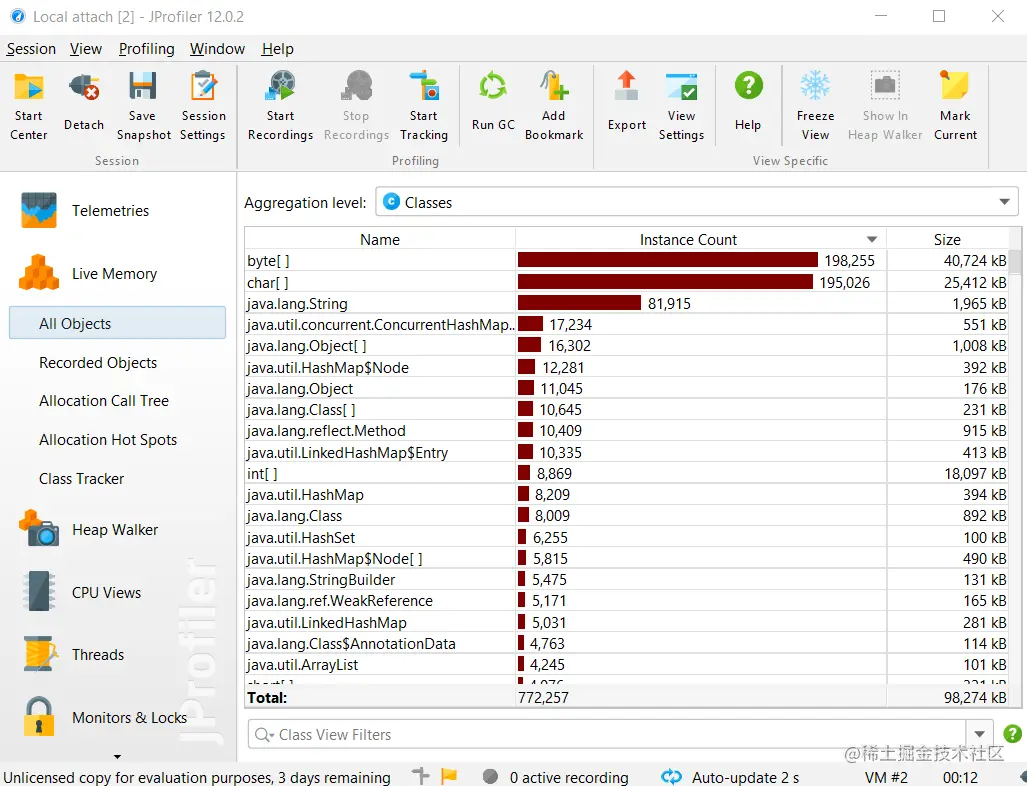Sort by the Size column header
Screen dimensions: 1027x786
pos(947,239)
